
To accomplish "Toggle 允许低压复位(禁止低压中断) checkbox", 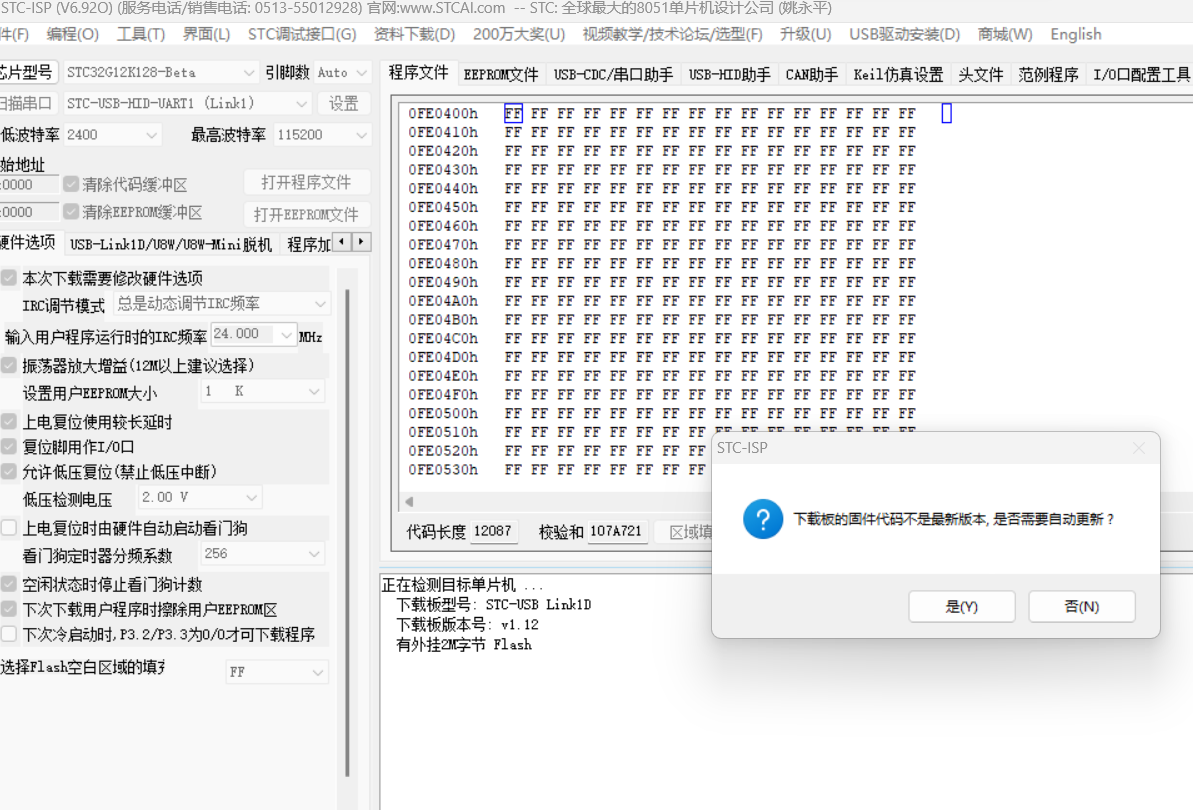I will click(9, 472).
